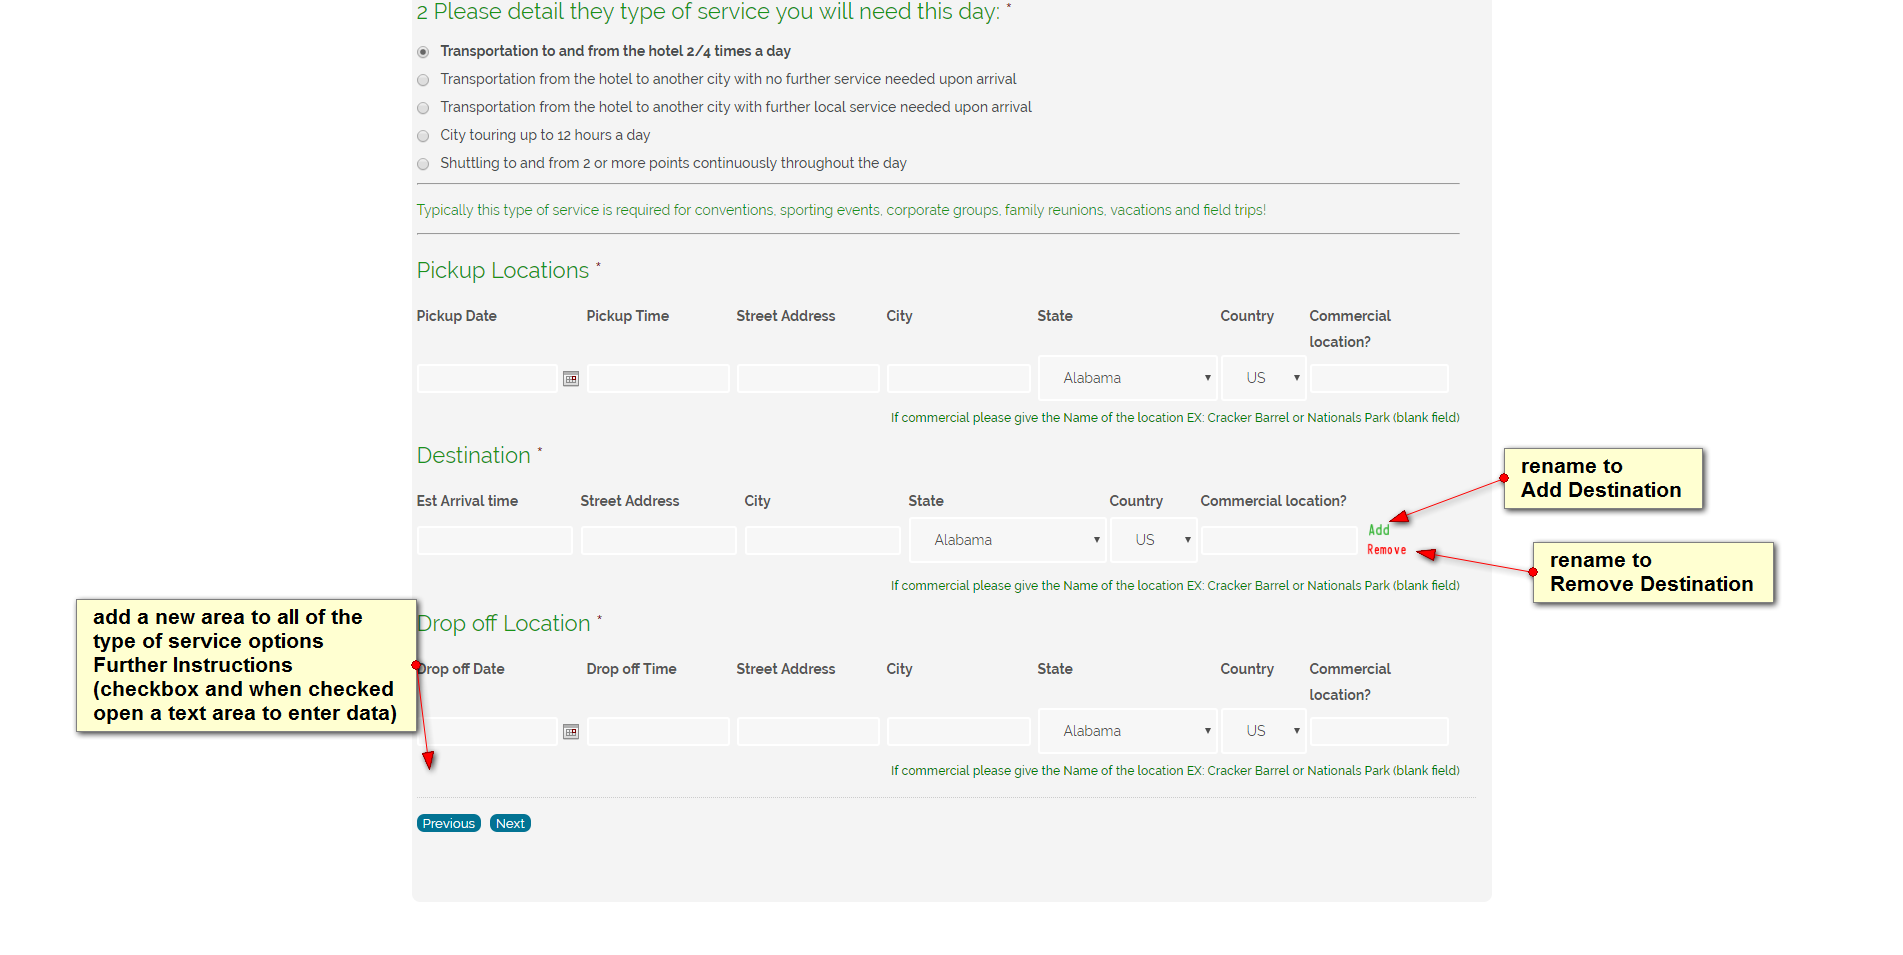Open the Drop off Location State dropdown

1127,731
